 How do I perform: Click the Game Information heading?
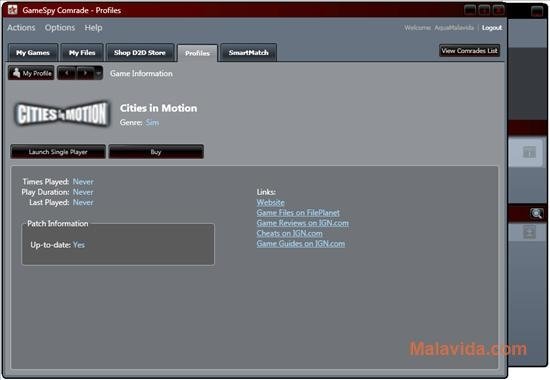point(141,73)
